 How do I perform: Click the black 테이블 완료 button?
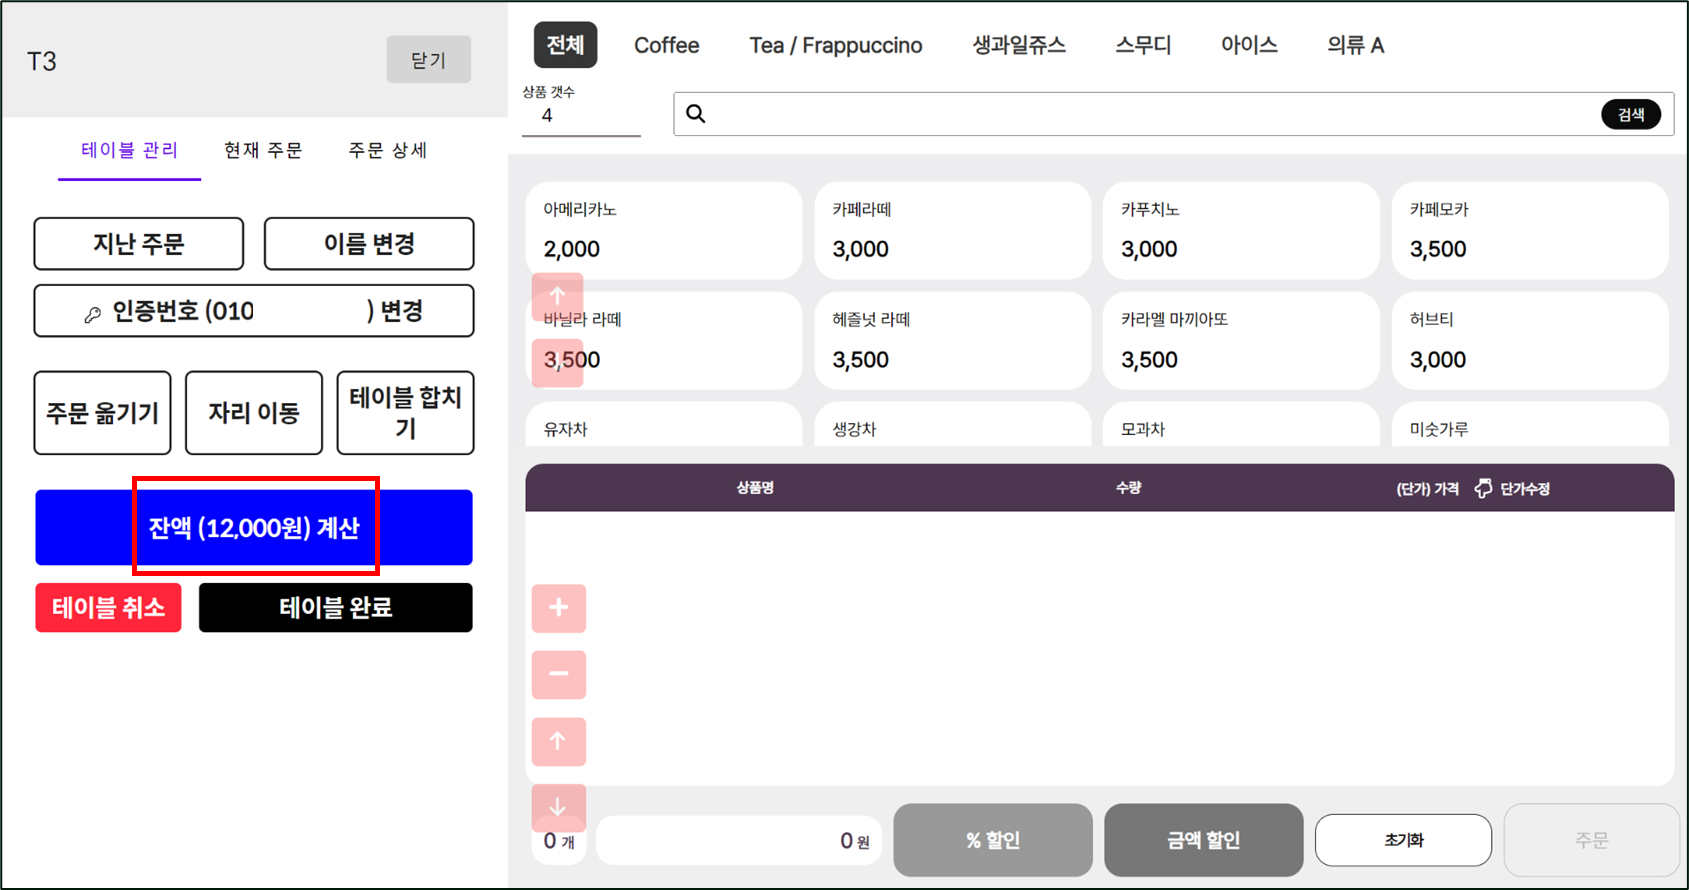[x=335, y=608]
